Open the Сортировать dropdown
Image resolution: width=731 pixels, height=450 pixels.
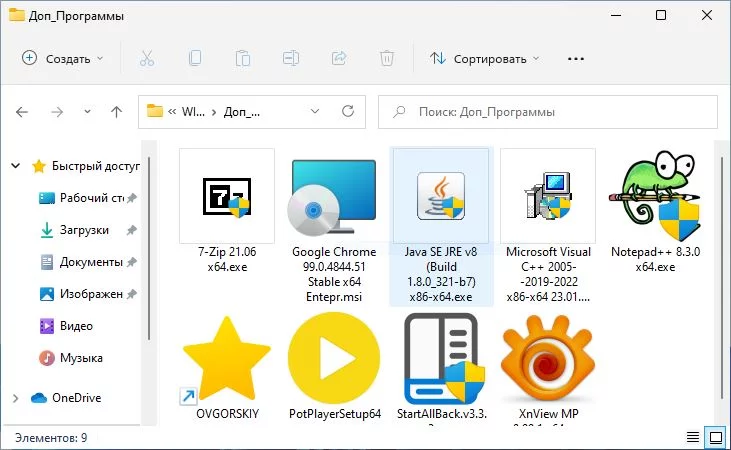click(x=484, y=59)
